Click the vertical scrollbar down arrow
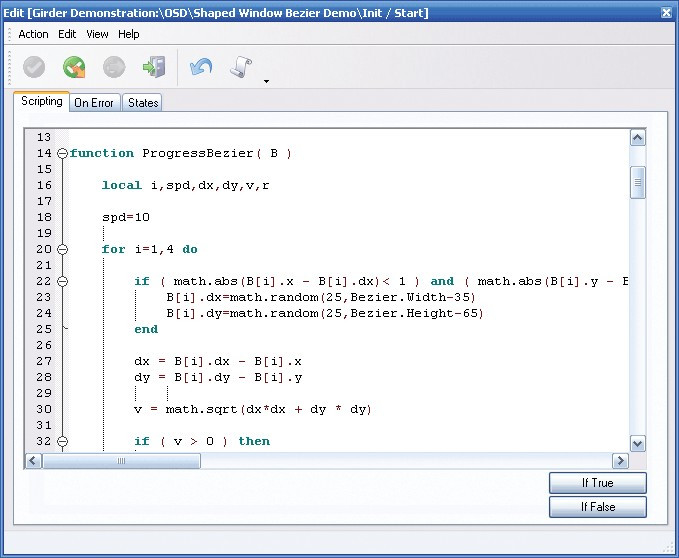This screenshot has height=558, width=679. coord(637,443)
